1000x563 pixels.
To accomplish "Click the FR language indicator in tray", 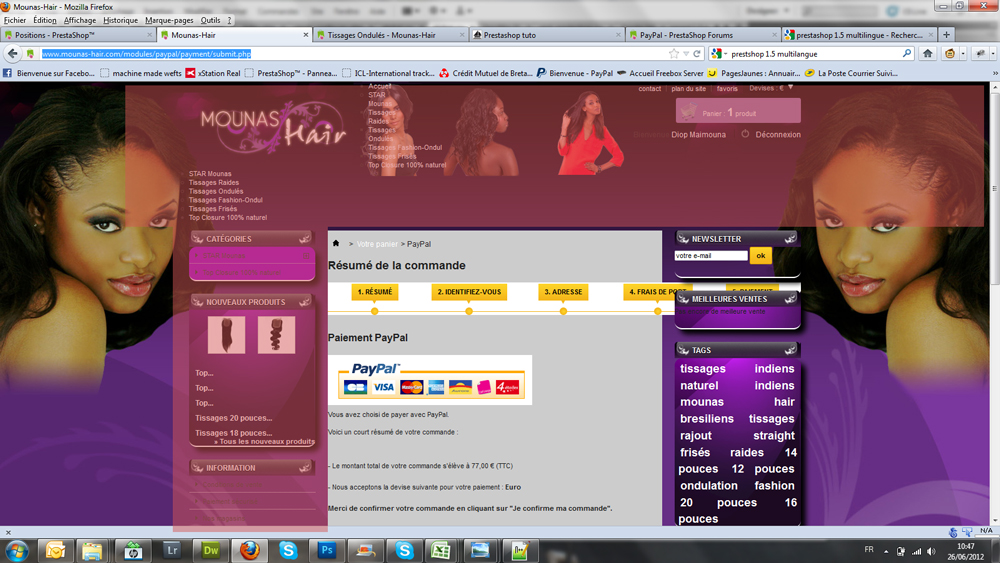I will 869,550.
